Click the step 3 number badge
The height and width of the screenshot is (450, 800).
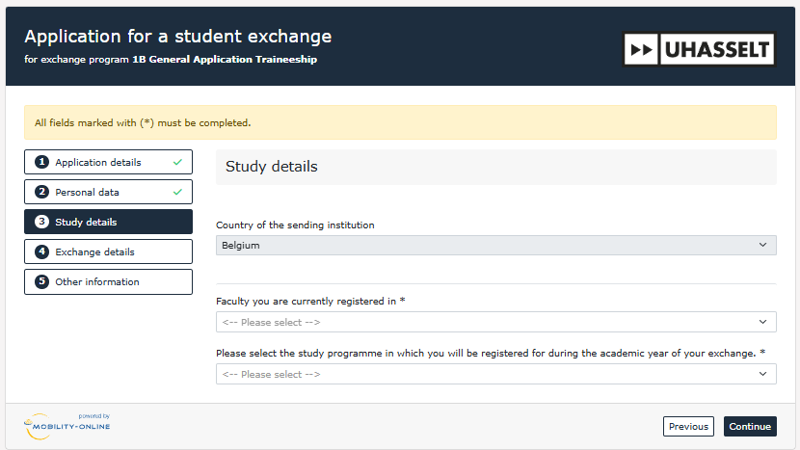point(42,222)
